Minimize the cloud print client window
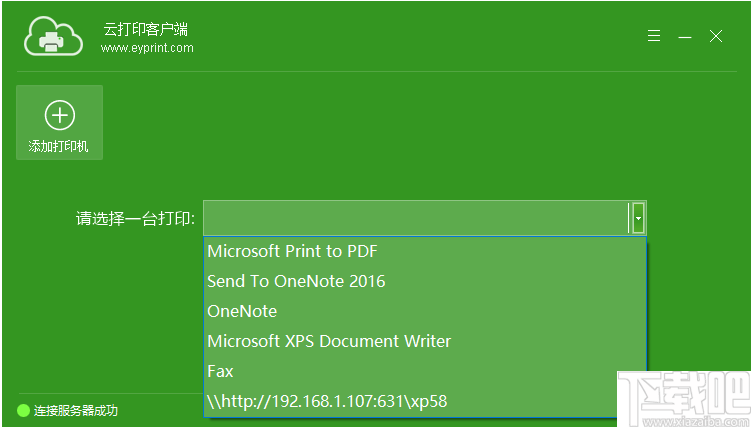753x427 pixels. pyautogui.click(x=685, y=37)
